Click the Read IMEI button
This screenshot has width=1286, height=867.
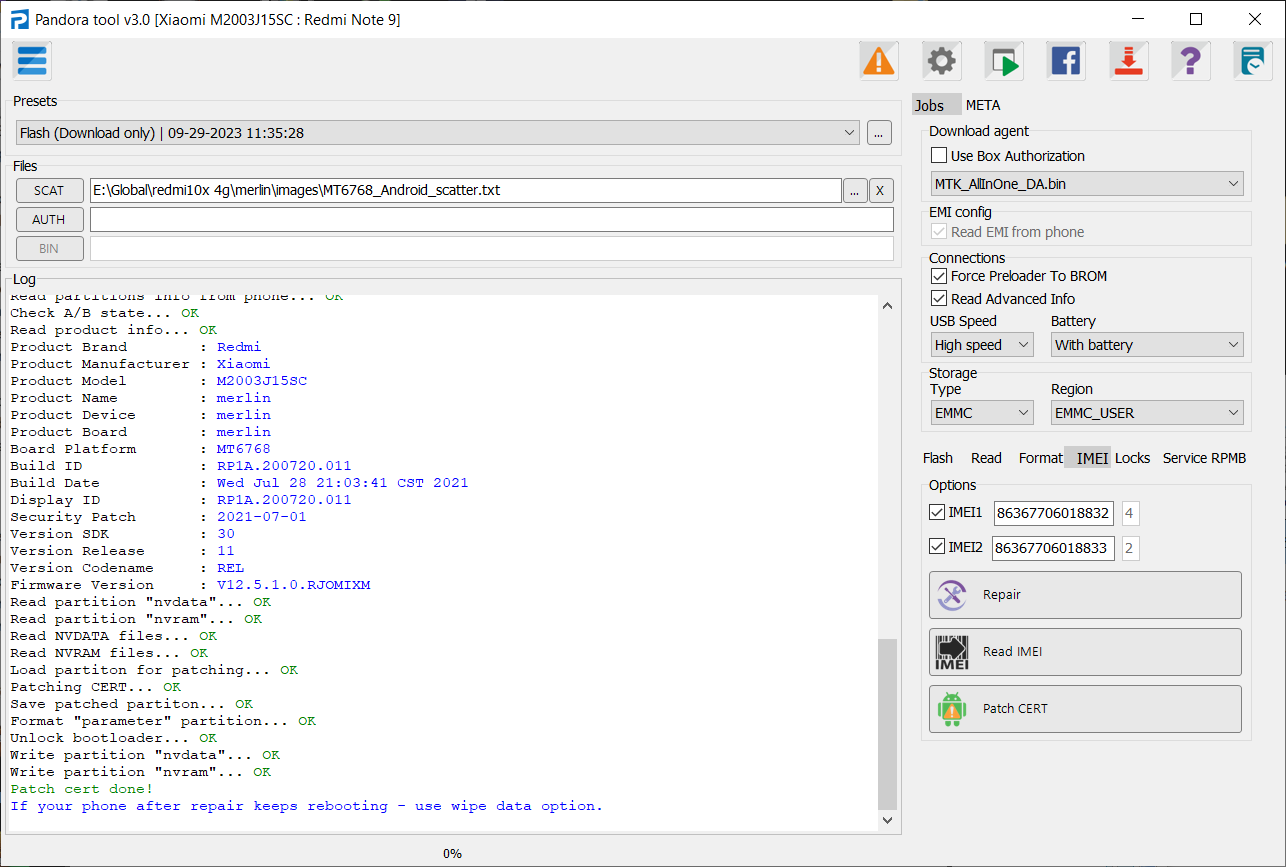pos(1085,652)
